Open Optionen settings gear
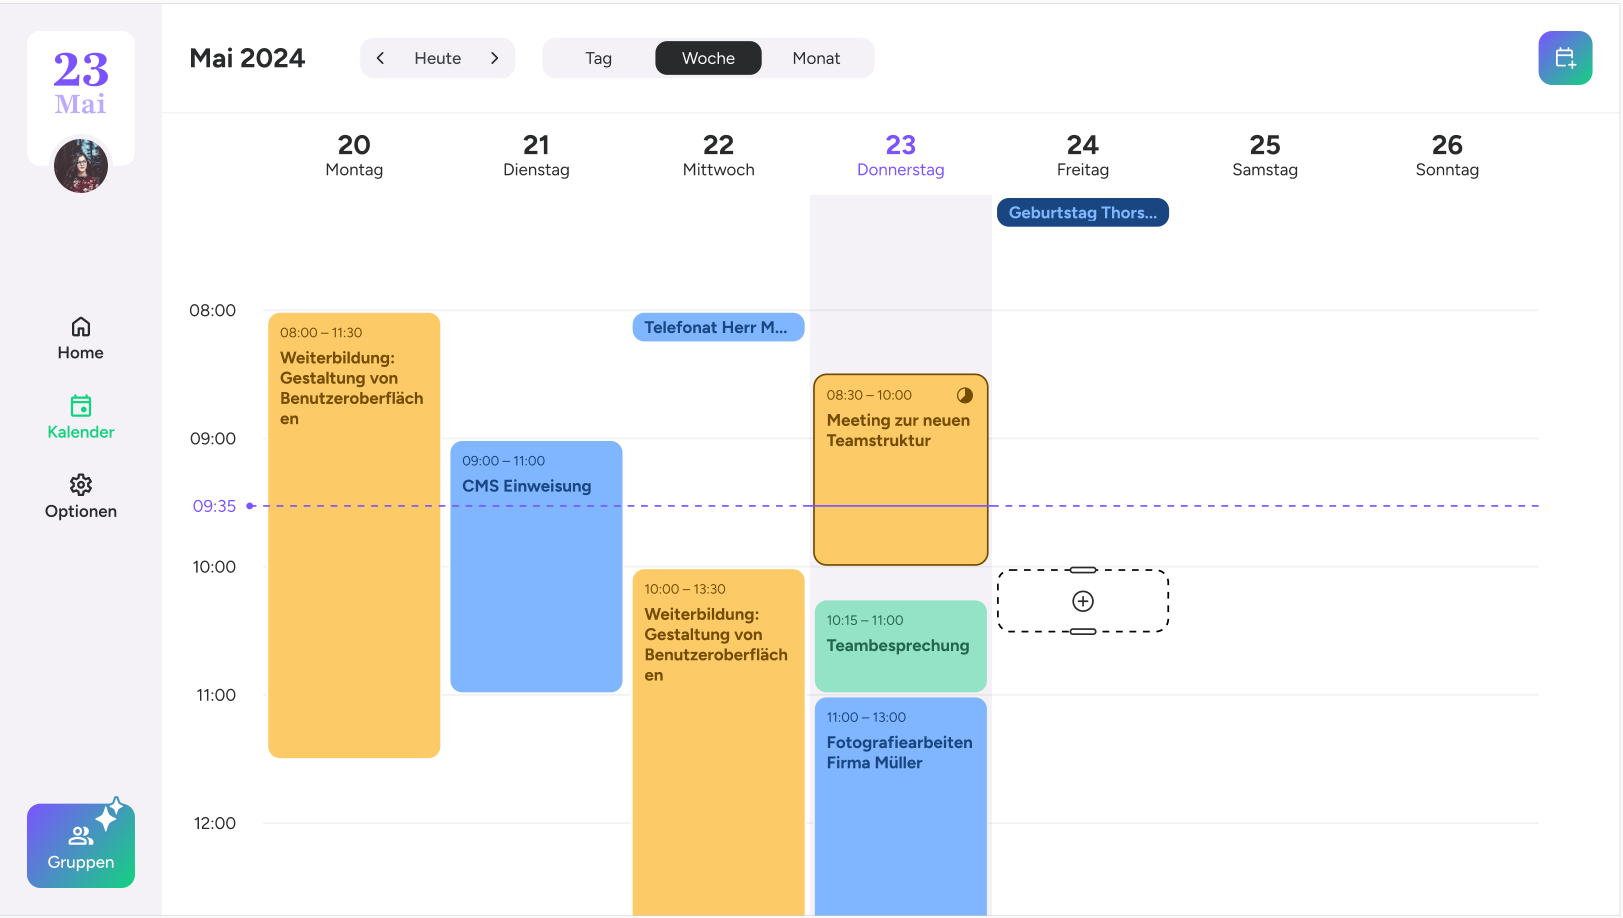Viewport: 1623px width, 918px height. click(x=81, y=485)
